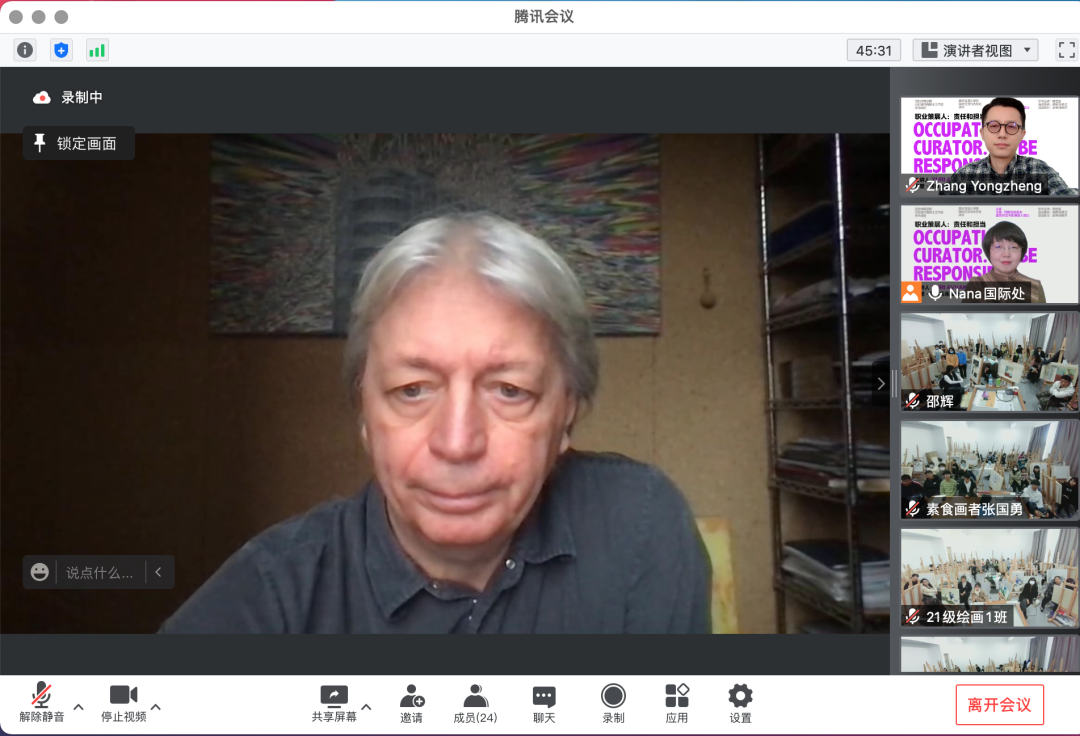This screenshot has width=1080, height=736.
Task: Unmute microphone (解除静音)
Action: pyautogui.click(x=41, y=703)
